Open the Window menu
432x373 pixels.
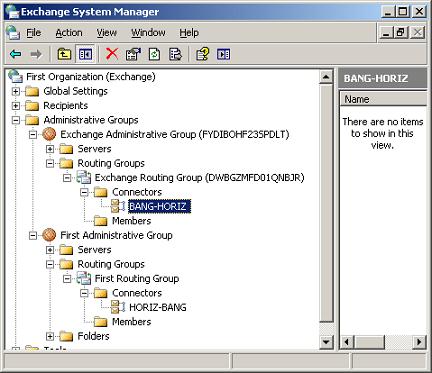click(148, 33)
